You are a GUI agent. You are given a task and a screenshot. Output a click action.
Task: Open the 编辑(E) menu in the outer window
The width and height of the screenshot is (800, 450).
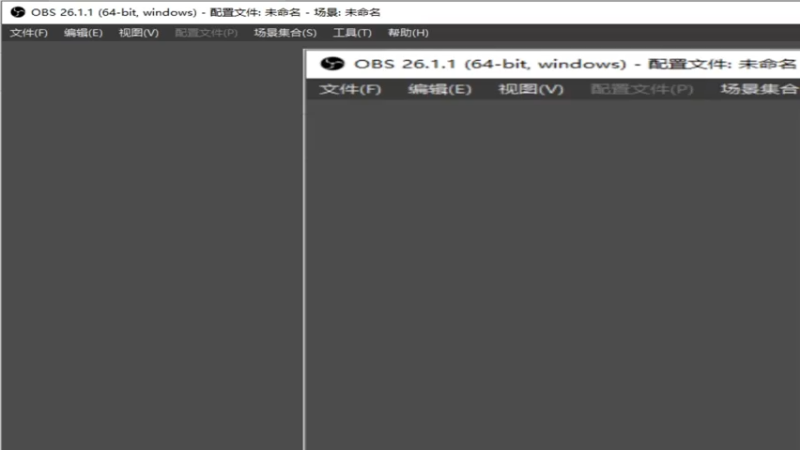[83, 33]
